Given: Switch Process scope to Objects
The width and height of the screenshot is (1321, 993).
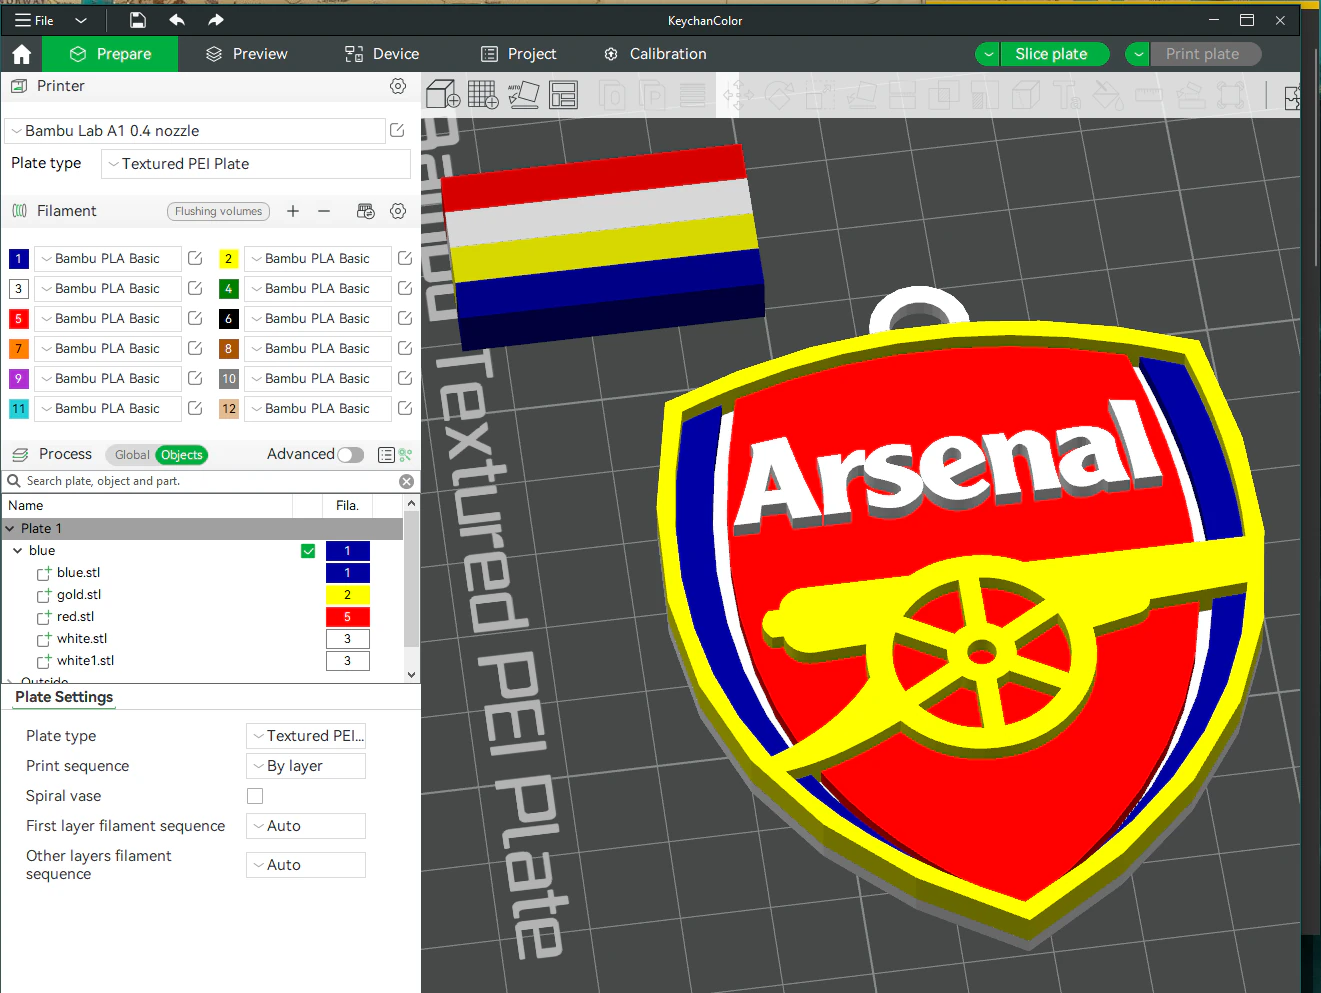Looking at the screenshot, I should point(182,455).
